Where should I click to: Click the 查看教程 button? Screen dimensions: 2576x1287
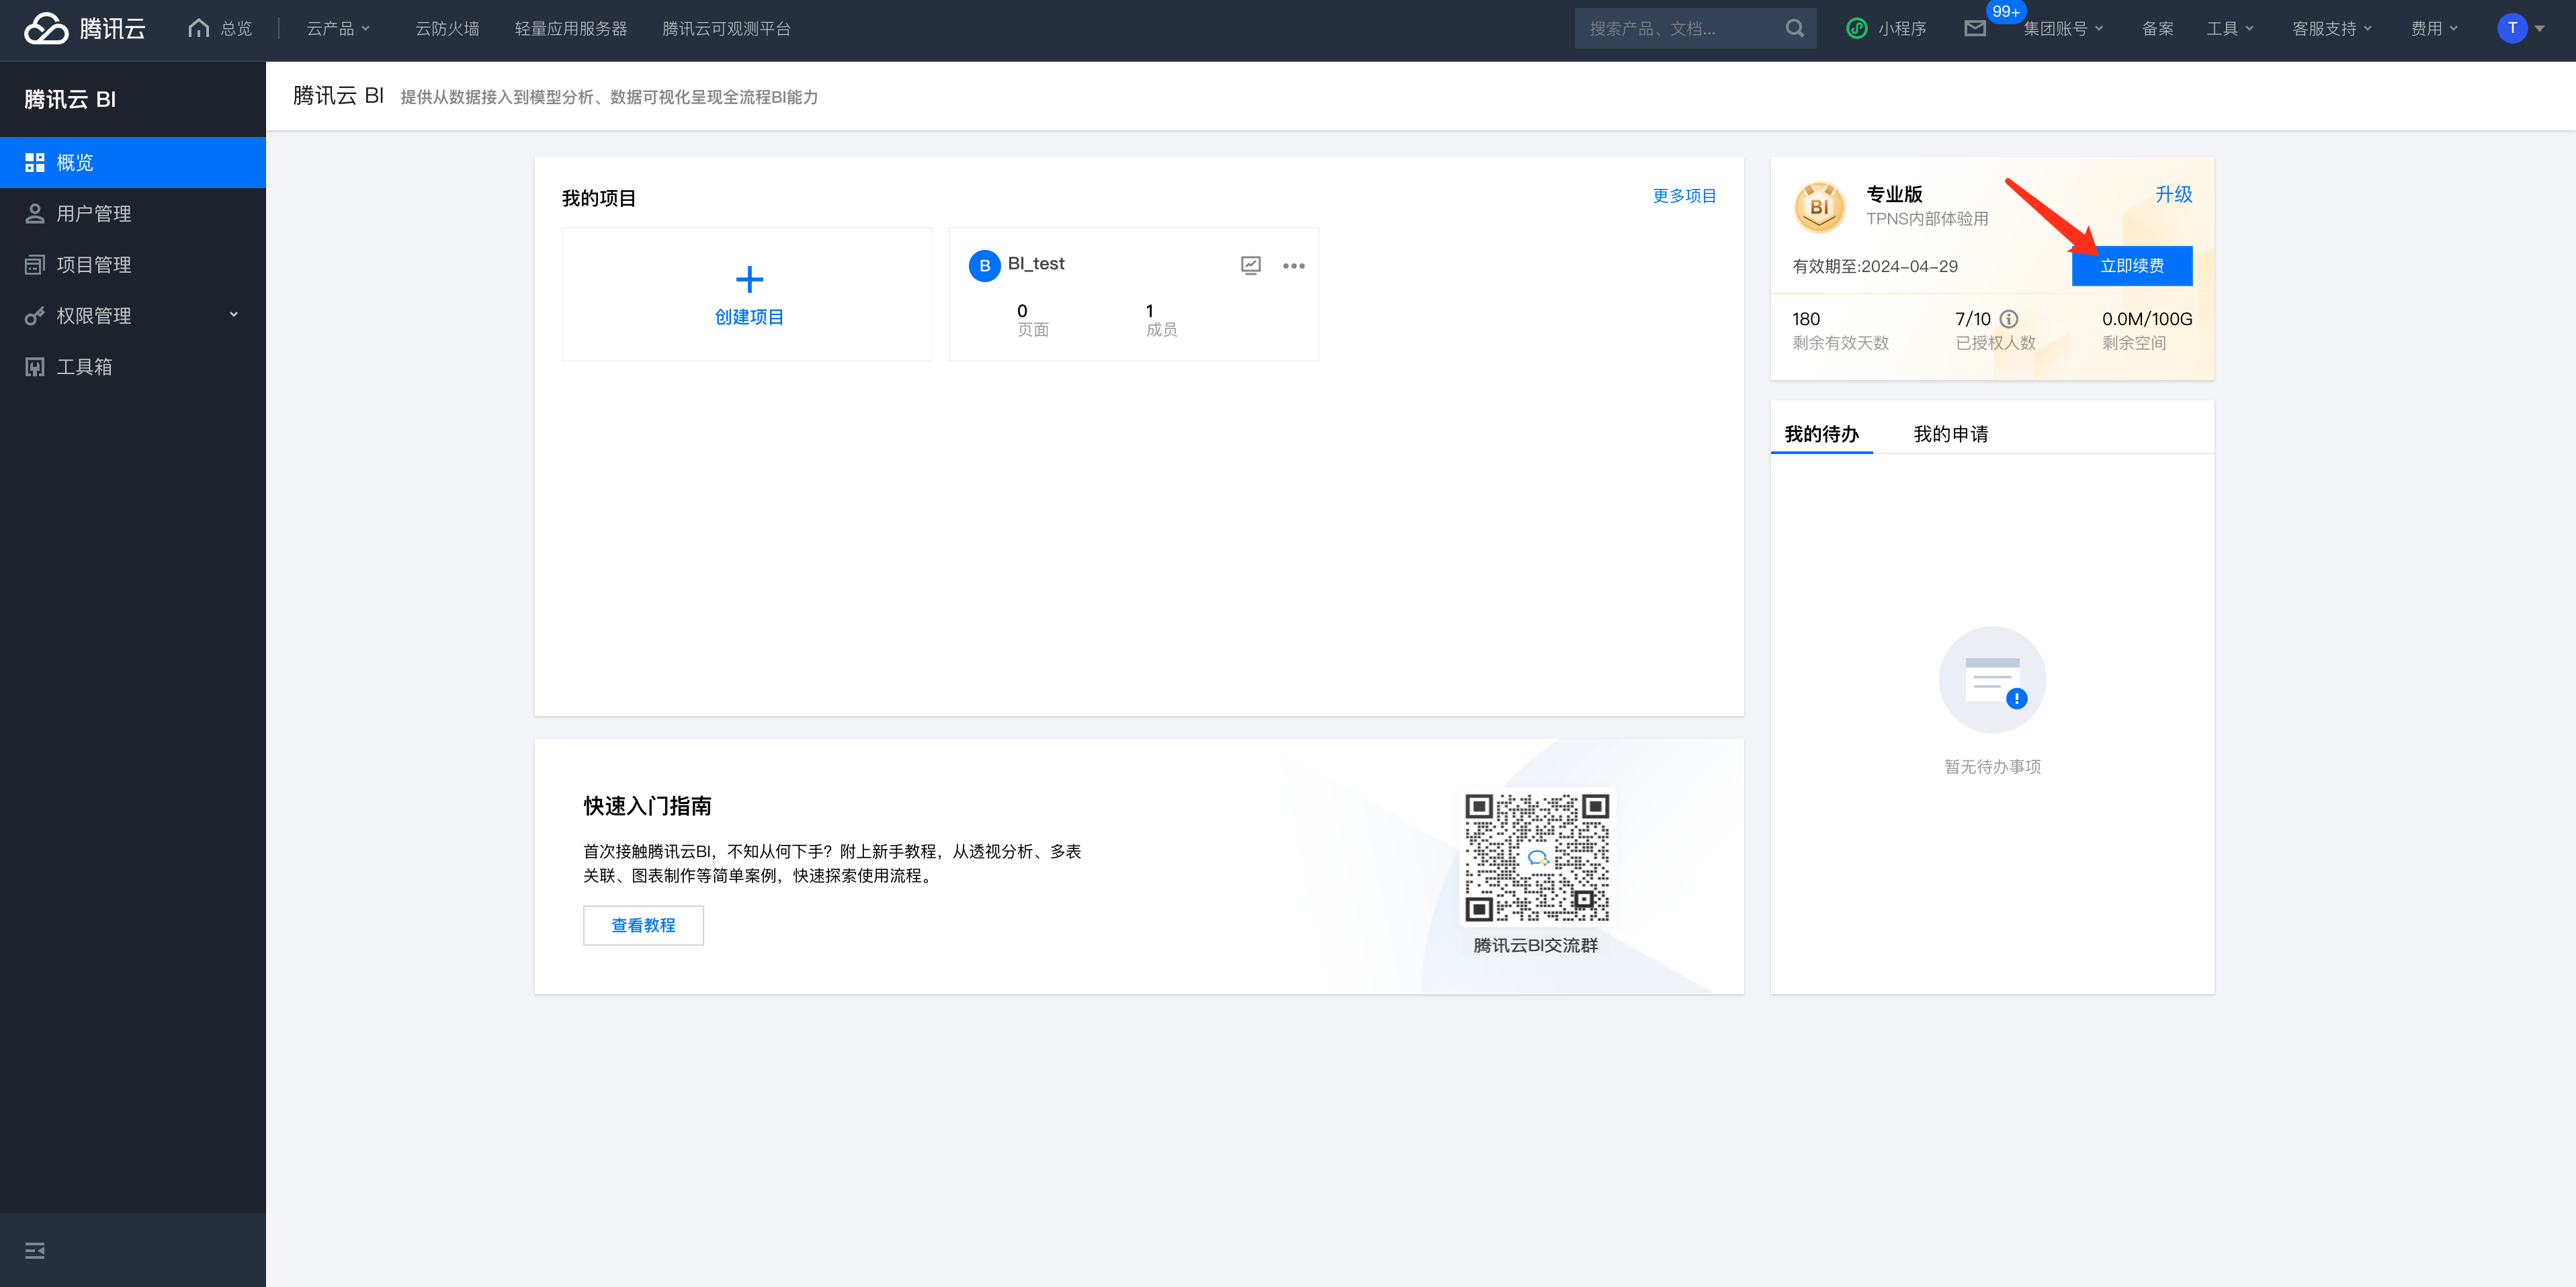click(643, 925)
